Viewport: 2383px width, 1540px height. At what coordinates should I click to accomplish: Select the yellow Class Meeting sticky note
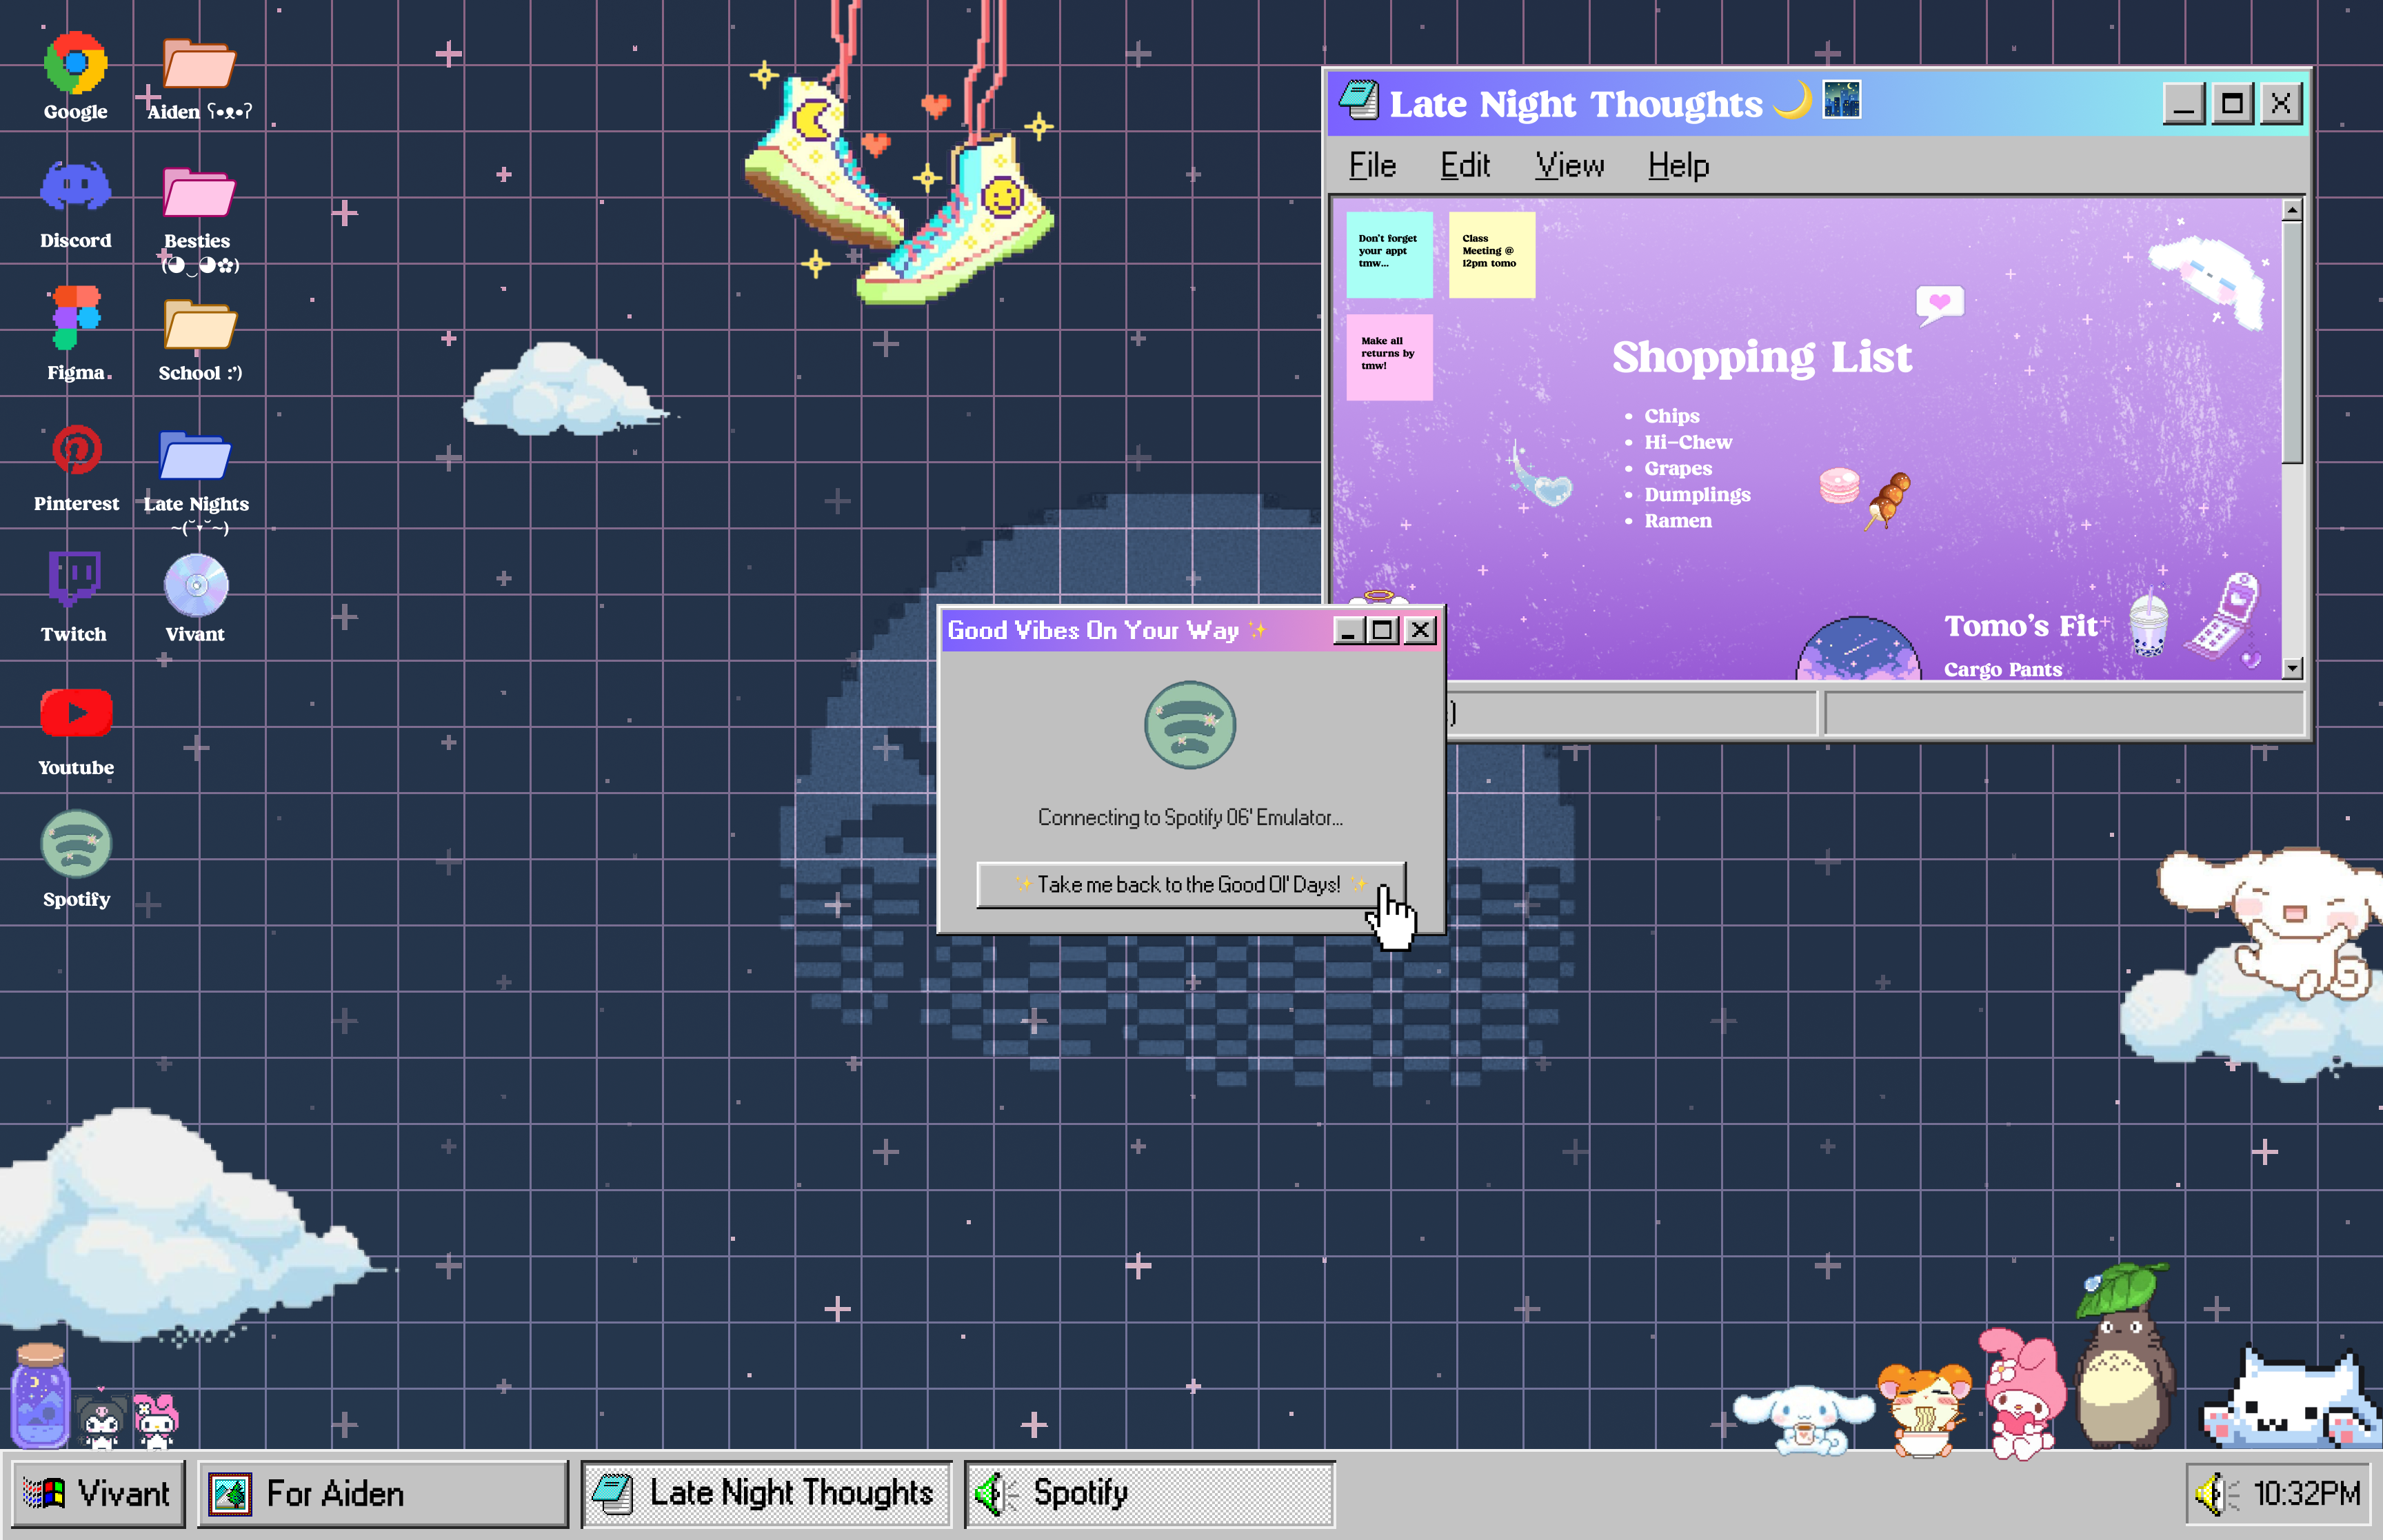1491,254
